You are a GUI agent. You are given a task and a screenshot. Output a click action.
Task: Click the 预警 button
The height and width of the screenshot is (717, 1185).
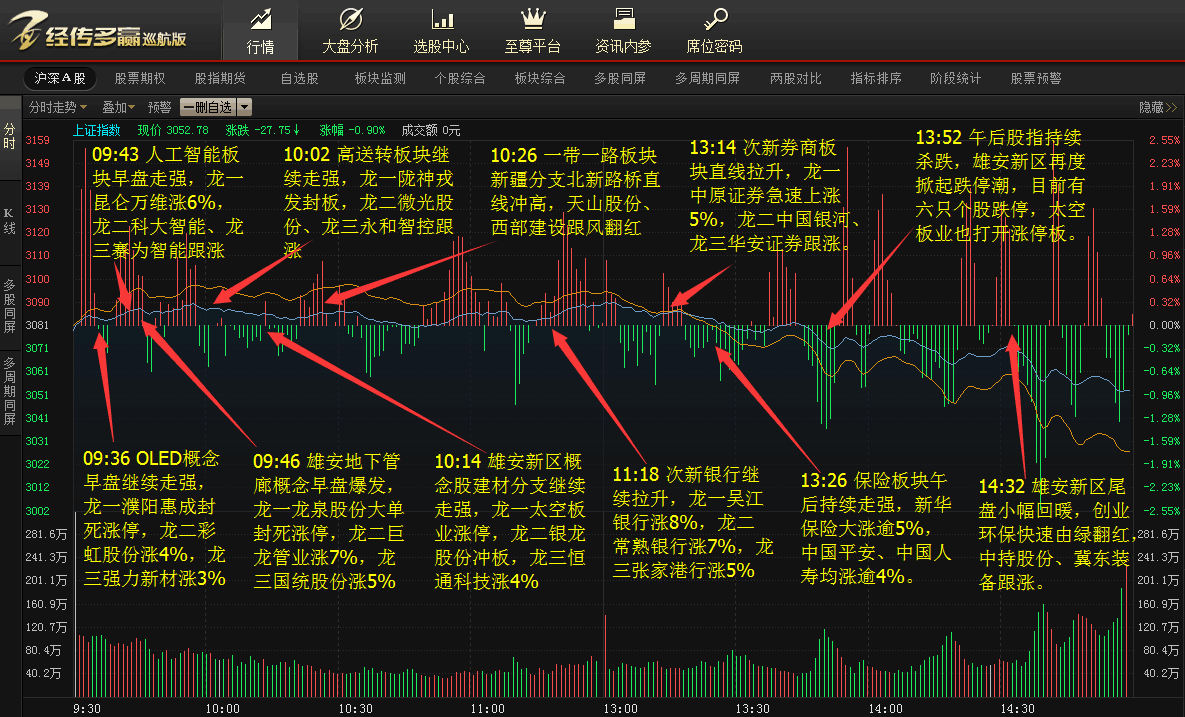click(159, 107)
